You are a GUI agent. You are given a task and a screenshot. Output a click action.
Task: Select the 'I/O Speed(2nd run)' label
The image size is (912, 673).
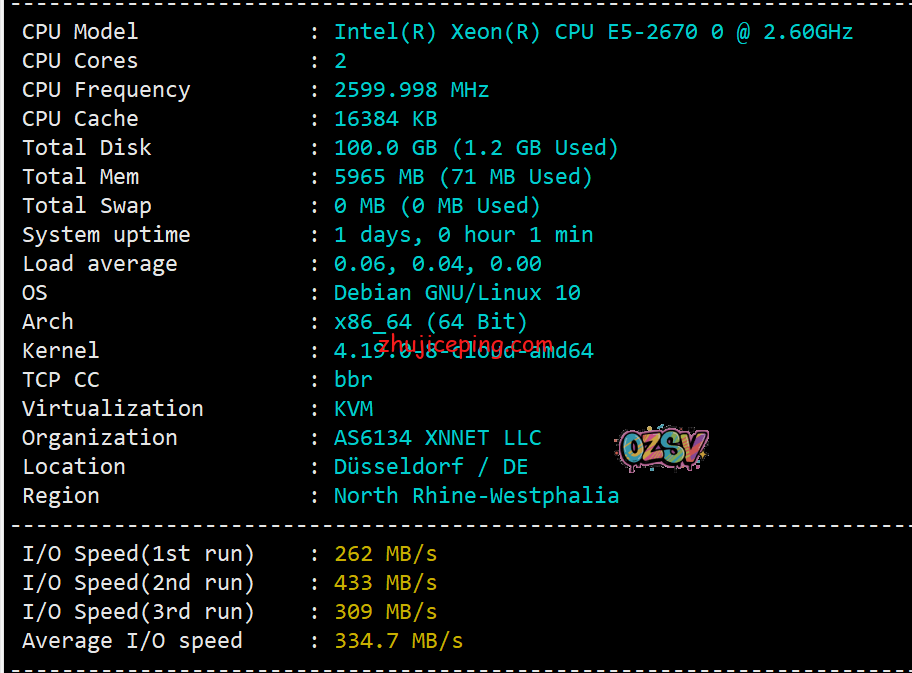[x=138, y=583]
